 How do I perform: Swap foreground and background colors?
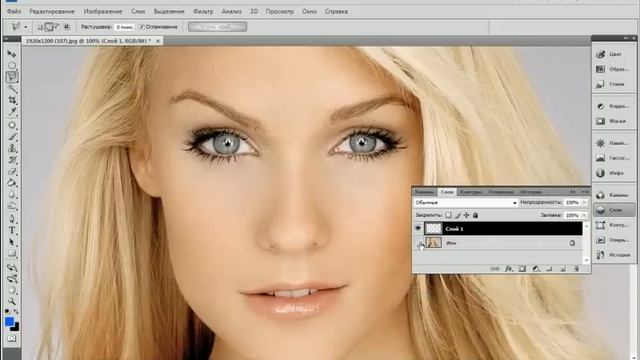pyautogui.click(x=16, y=313)
